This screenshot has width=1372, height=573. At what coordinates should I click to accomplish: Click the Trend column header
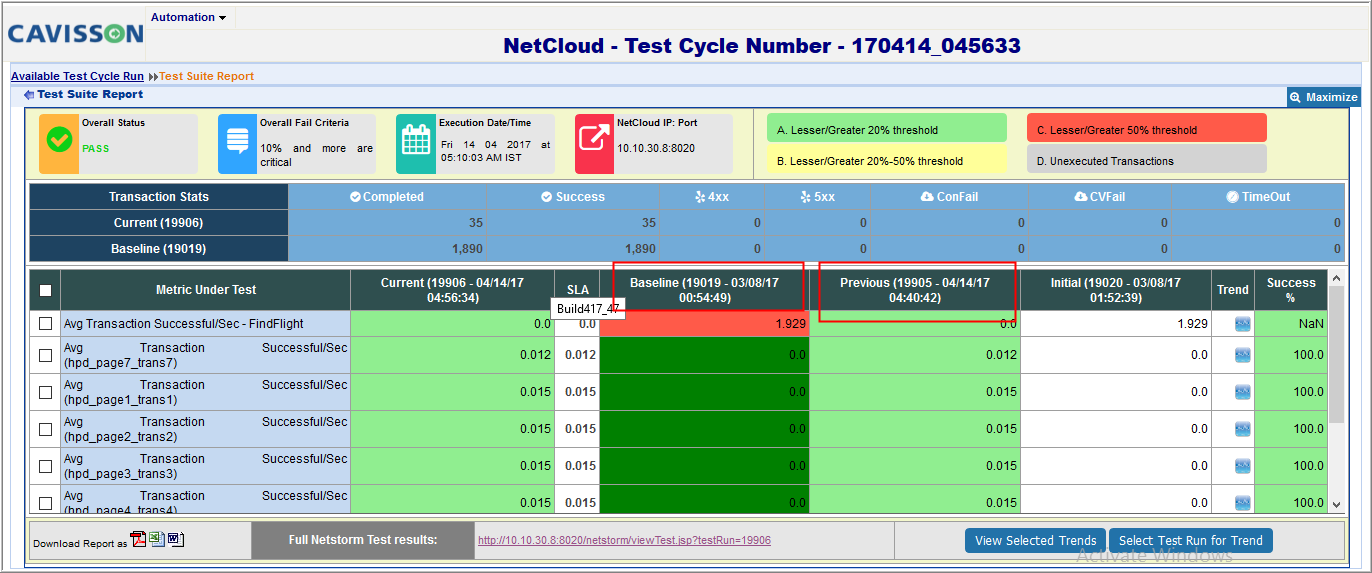click(1233, 290)
